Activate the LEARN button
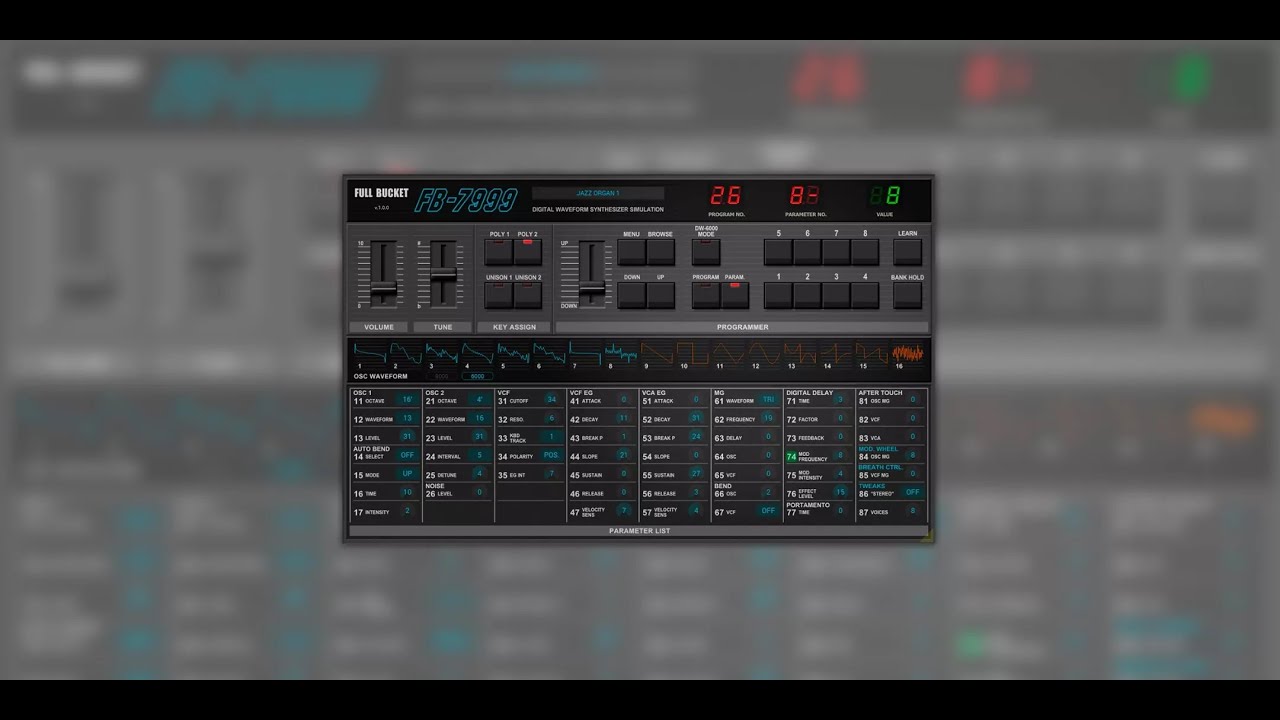Screen dimensions: 1280x720 [907, 251]
